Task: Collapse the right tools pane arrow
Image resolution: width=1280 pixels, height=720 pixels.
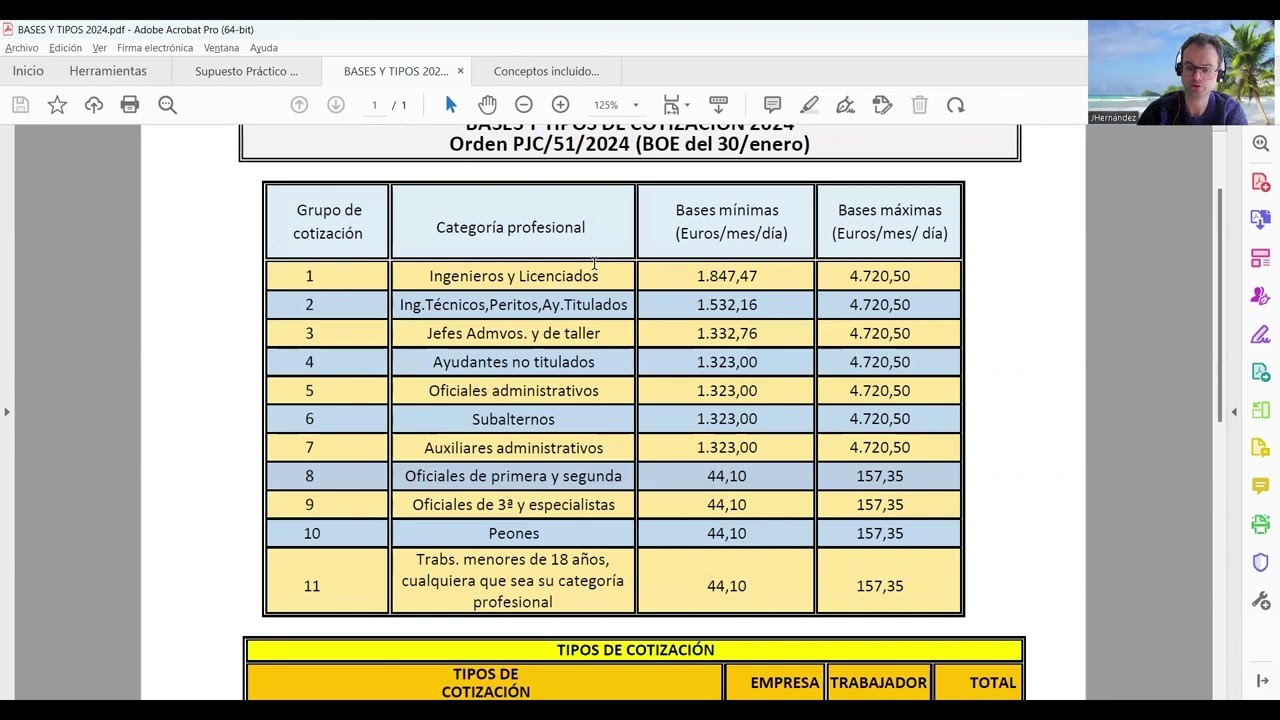Action: pyautogui.click(x=1234, y=412)
